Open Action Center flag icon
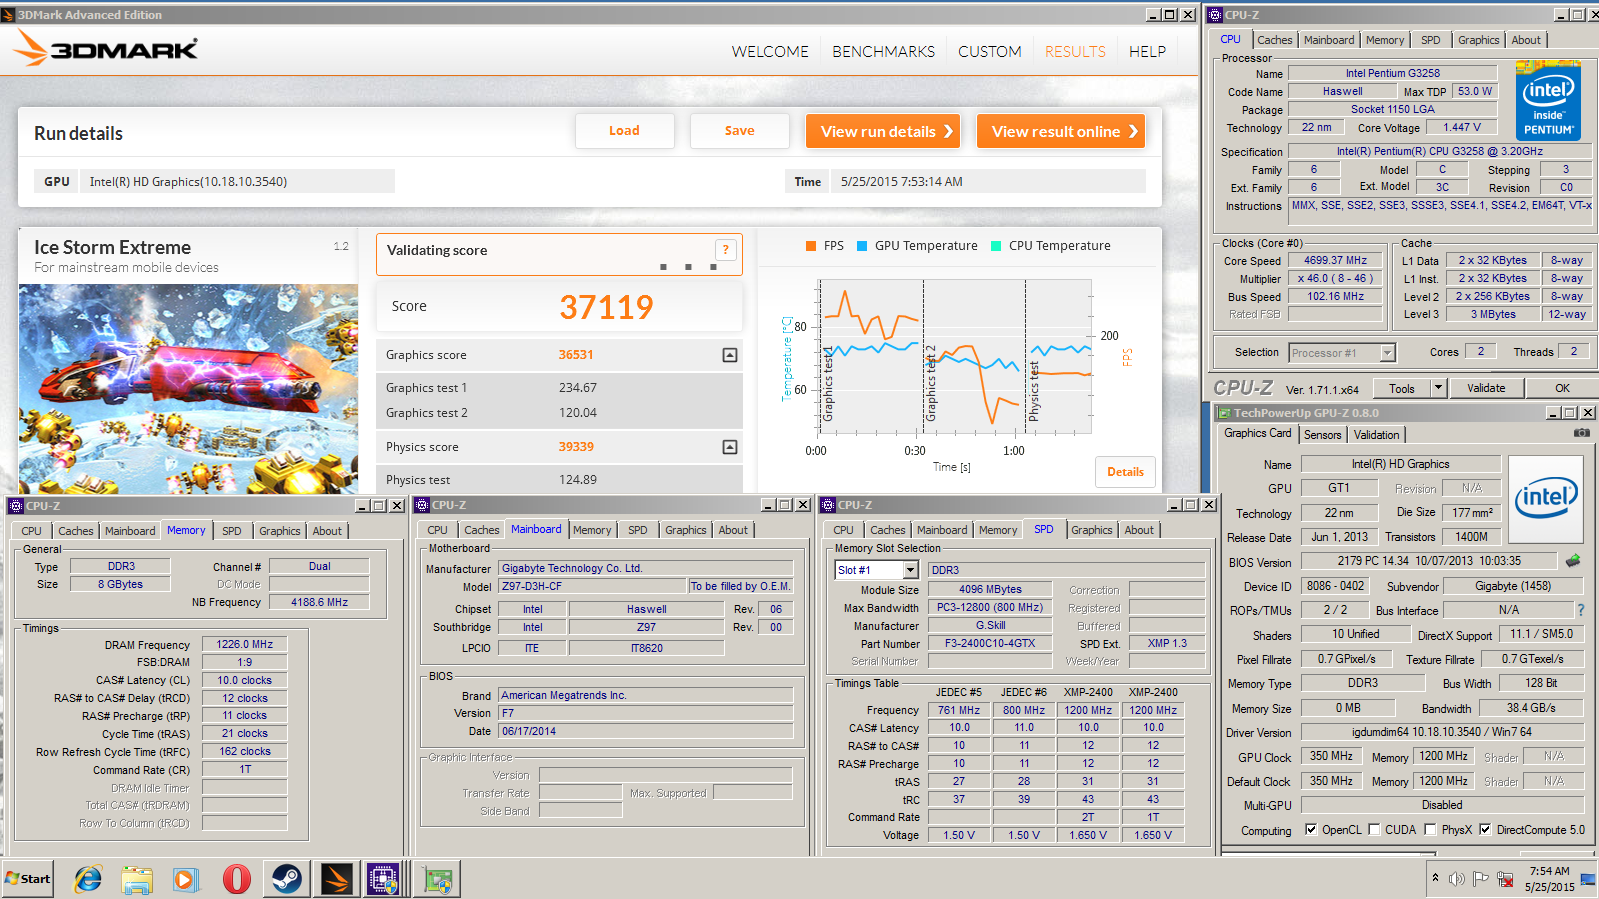The height and width of the screenshot is (899, 1599). 1480,879
